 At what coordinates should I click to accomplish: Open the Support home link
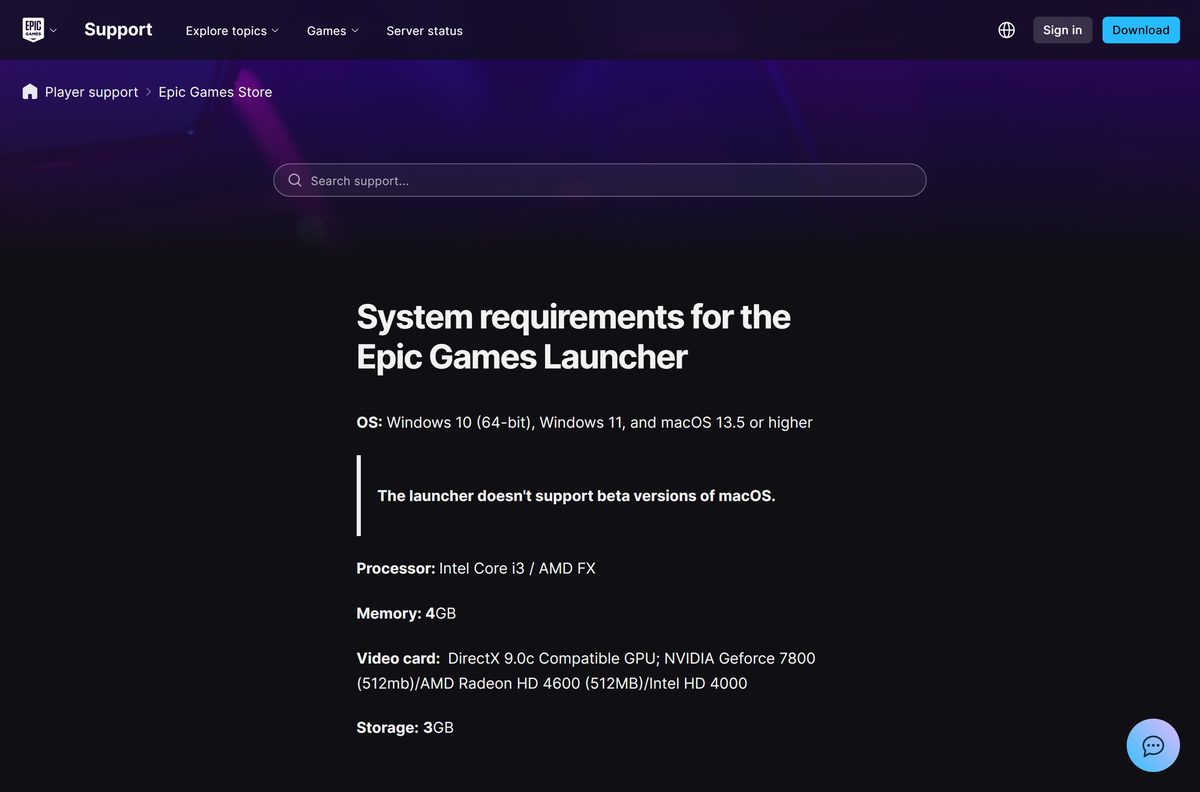tap(118, 30)
